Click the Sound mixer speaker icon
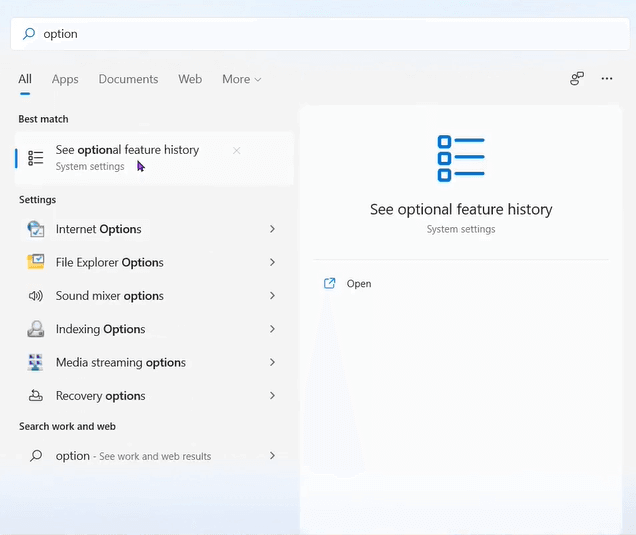 click(x=36, y=296)
